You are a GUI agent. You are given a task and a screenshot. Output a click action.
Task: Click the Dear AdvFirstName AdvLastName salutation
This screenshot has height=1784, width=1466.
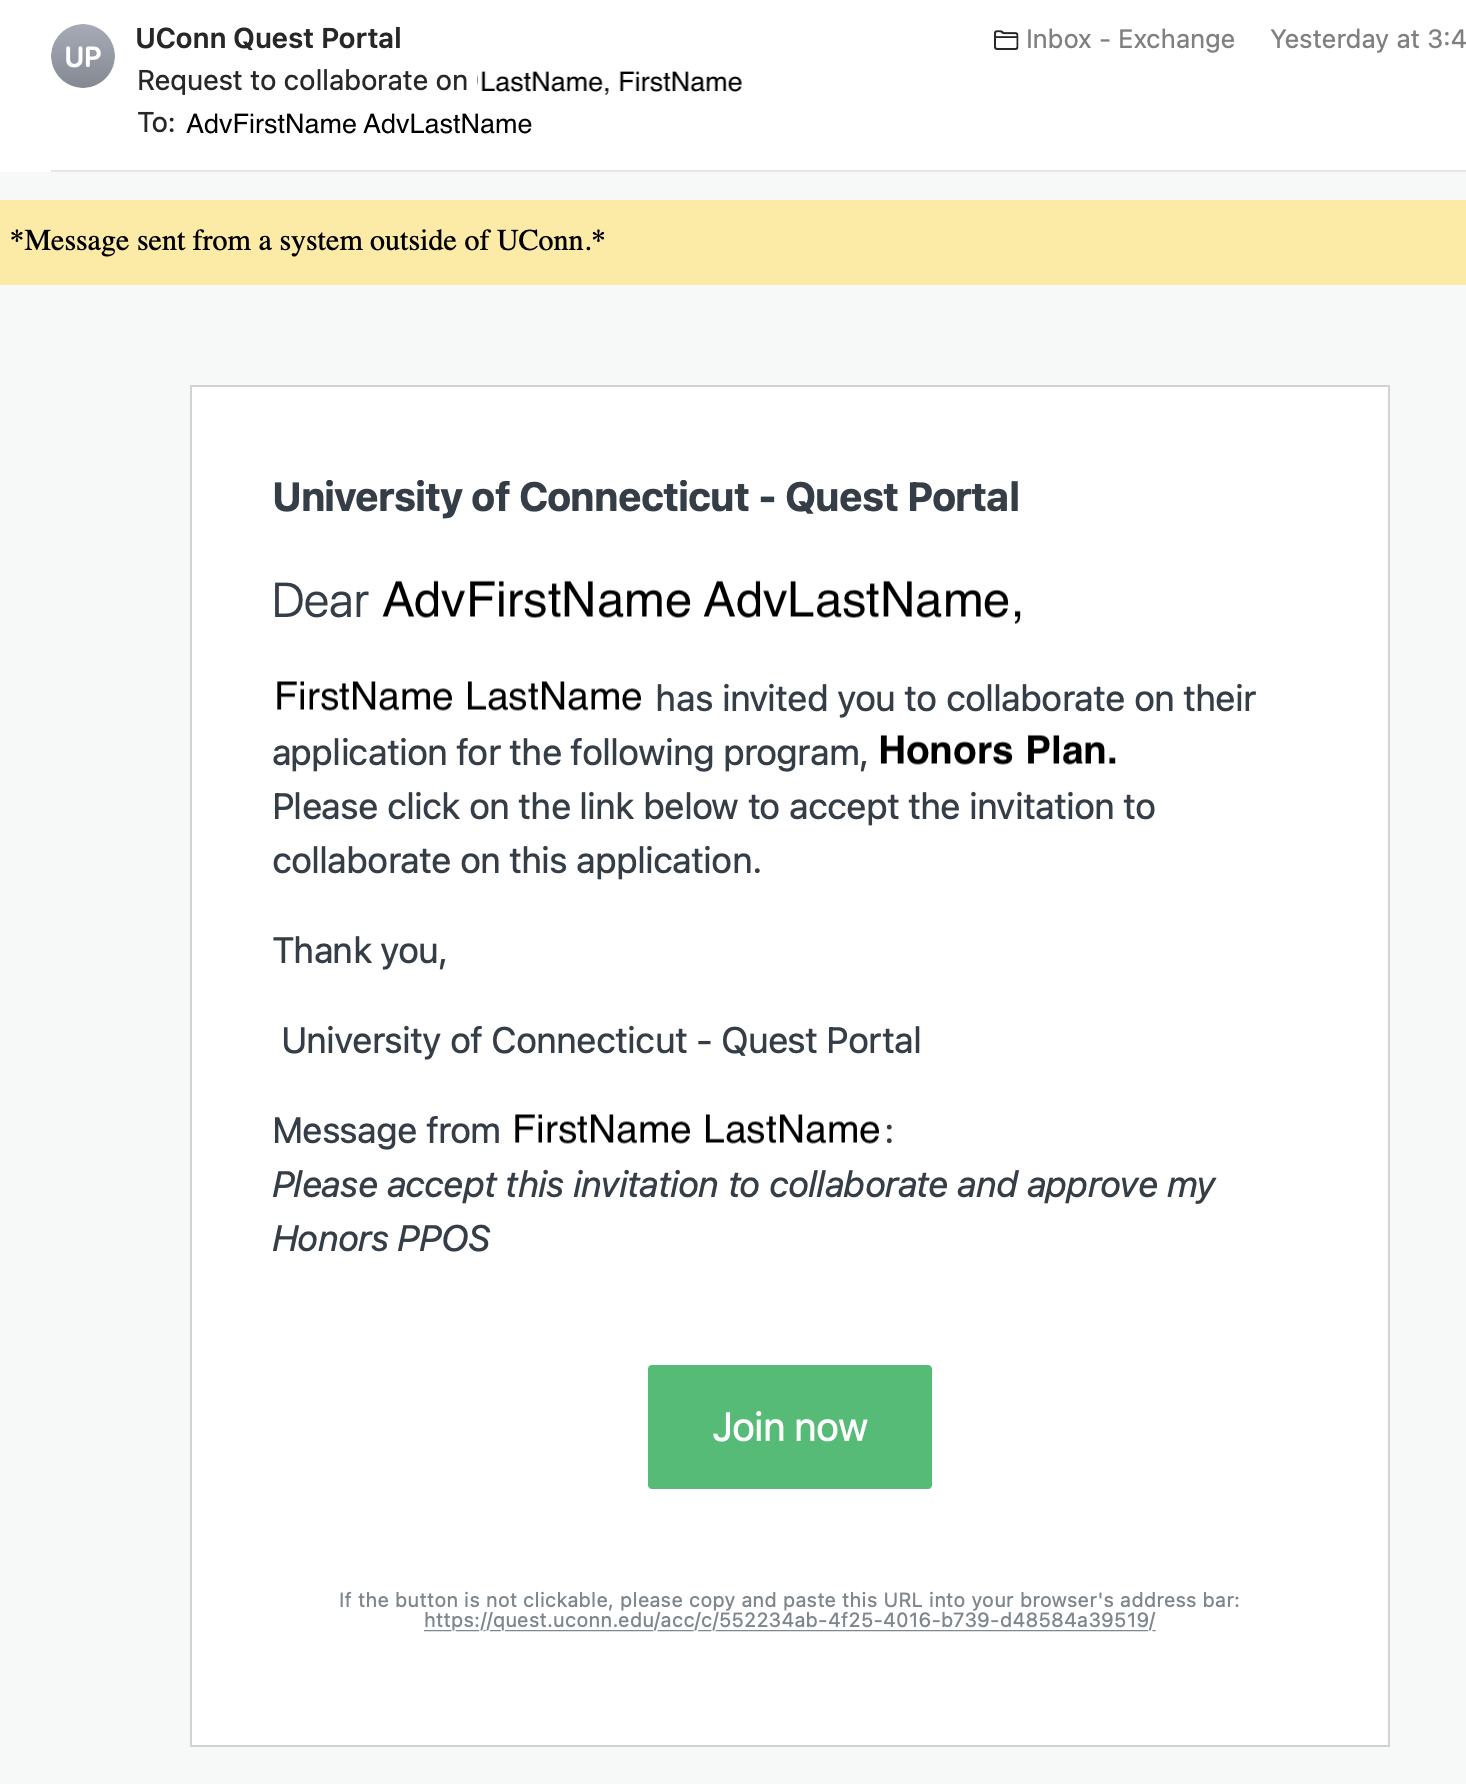click(x=645, y=599)
